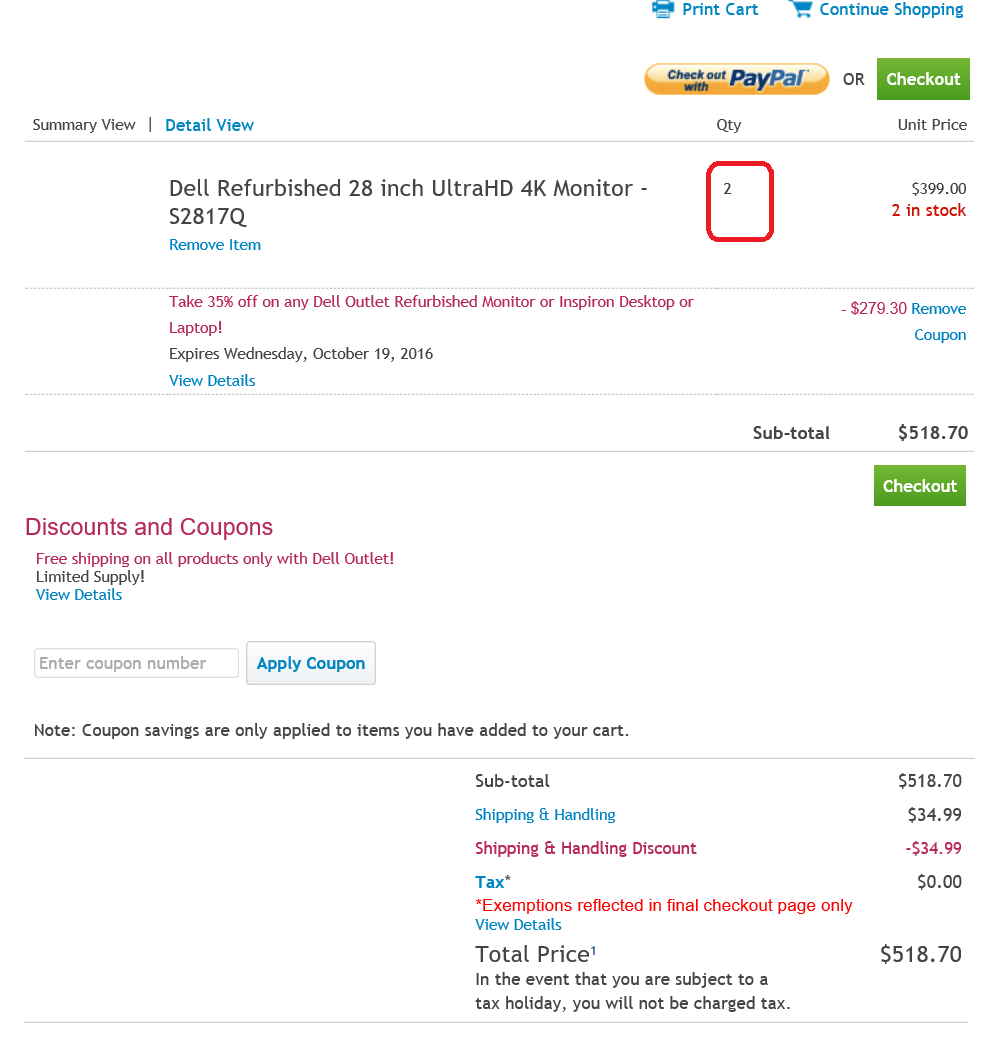Open the Print Cart link
The width and height of the screenshot is (983, 1039).
coord(720,10)
